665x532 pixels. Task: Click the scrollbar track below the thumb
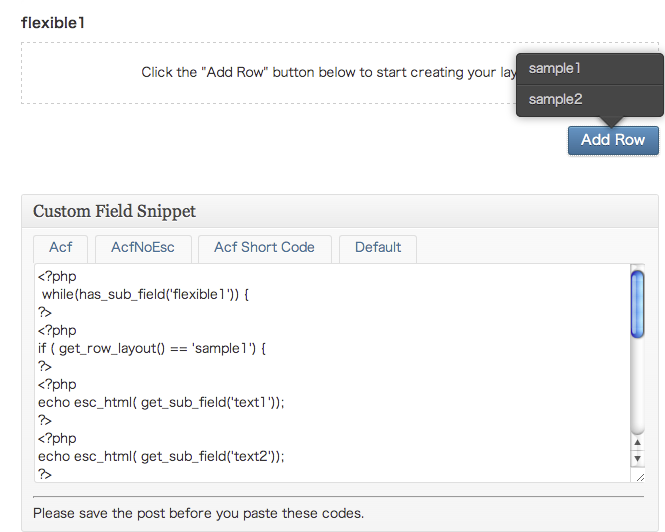637,386
